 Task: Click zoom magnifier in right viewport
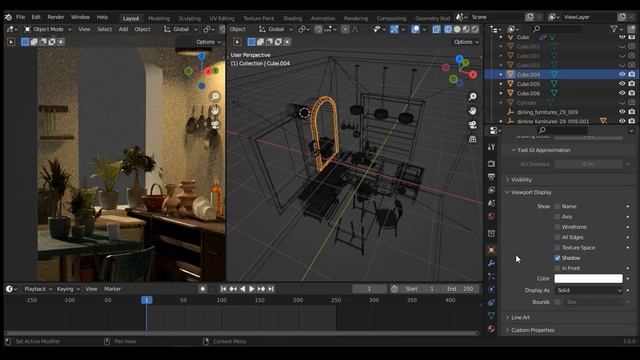pyautogui.click(x=473, y=97)
